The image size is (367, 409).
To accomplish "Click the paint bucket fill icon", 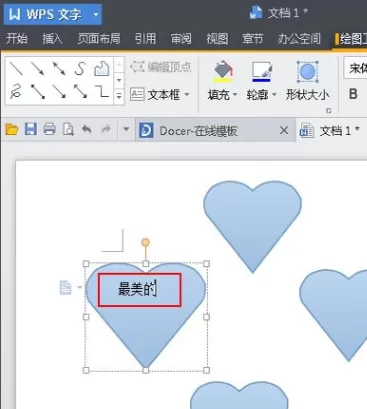I will 223,71.
